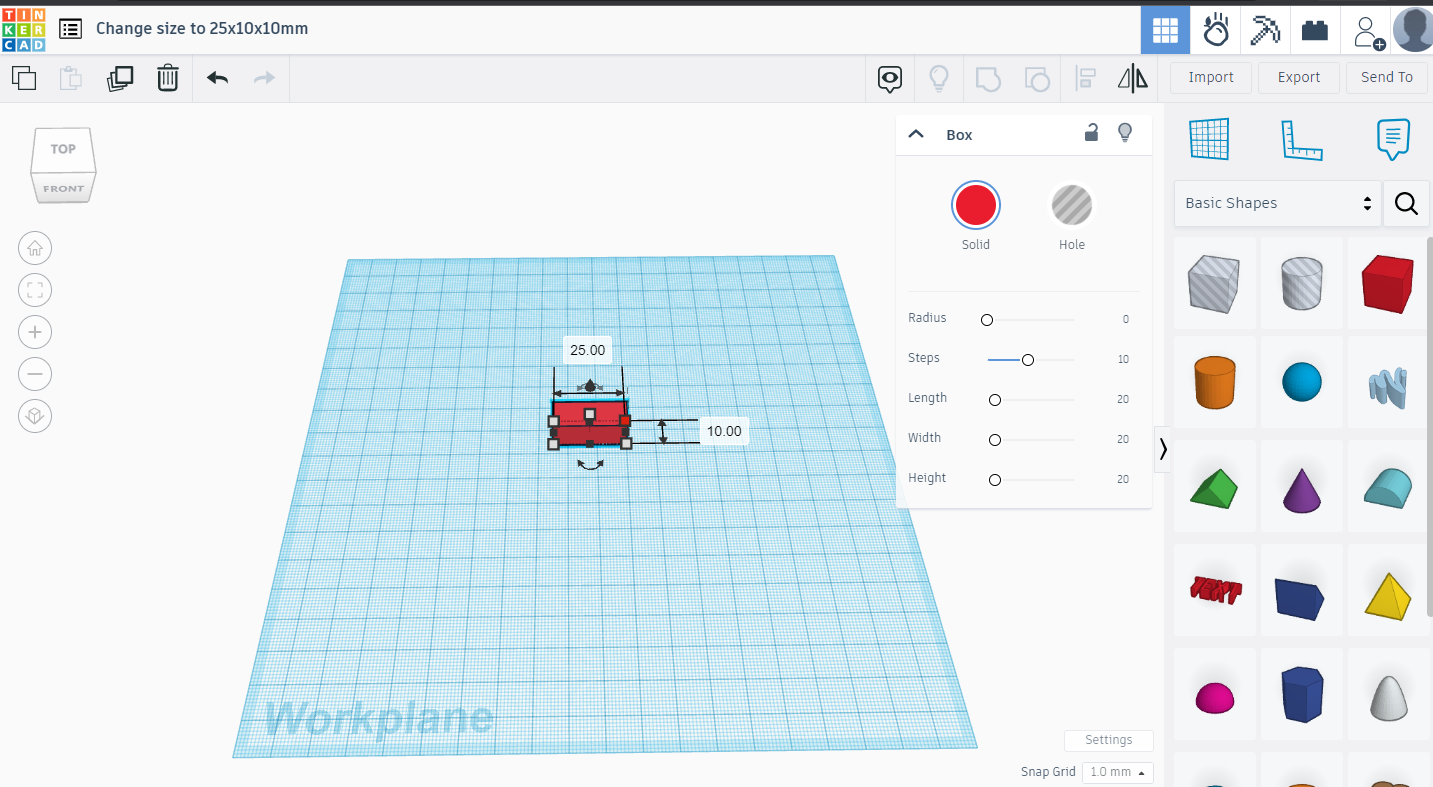Click the design title text
This screenshot has height=787, width=1433.
tap(202, 29)
